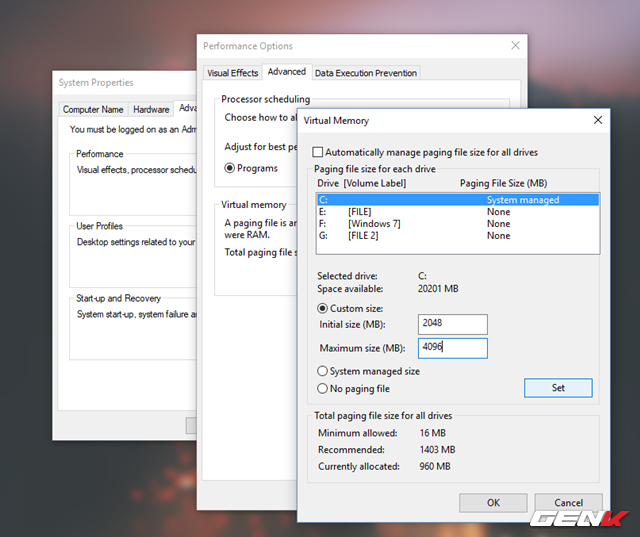This screenshot has height=537, width=640.
Task: Select Programs radio button in Processor scheduling
Action: point(229,168)
